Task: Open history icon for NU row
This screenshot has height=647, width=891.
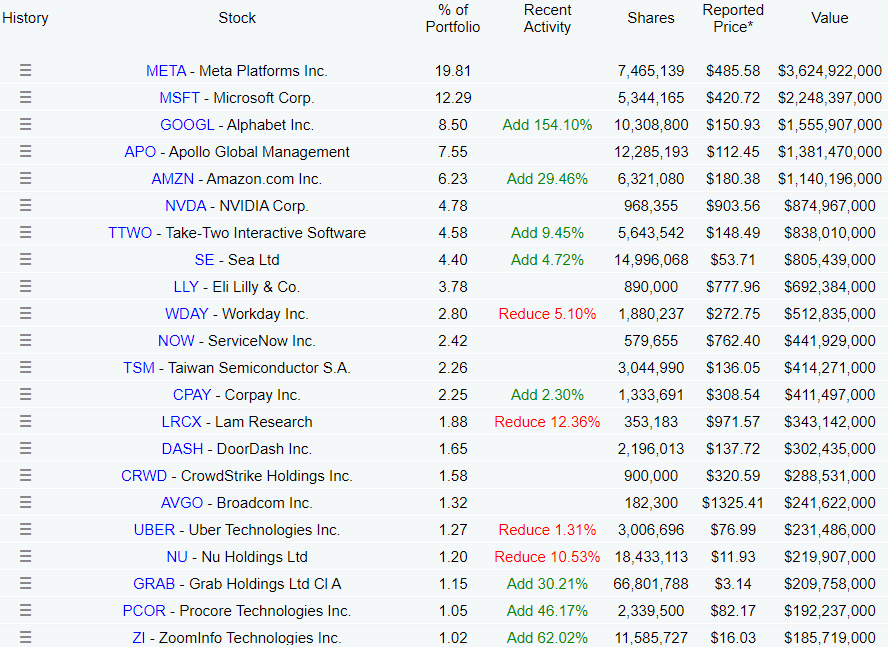Action: pos(26,556)
